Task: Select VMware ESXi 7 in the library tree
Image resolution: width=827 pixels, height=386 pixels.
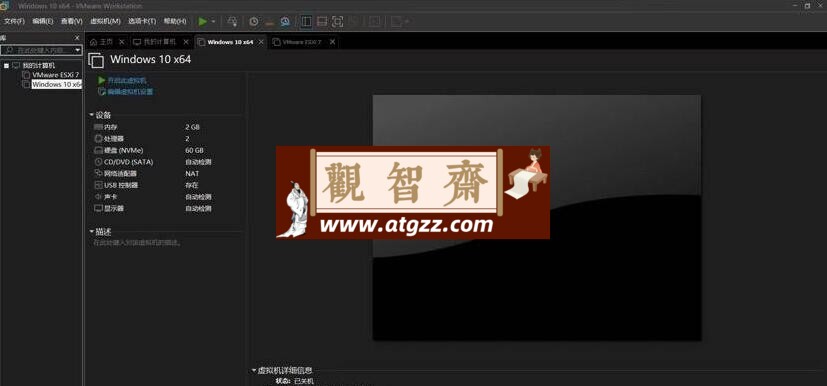Action: tap(55, 75)
